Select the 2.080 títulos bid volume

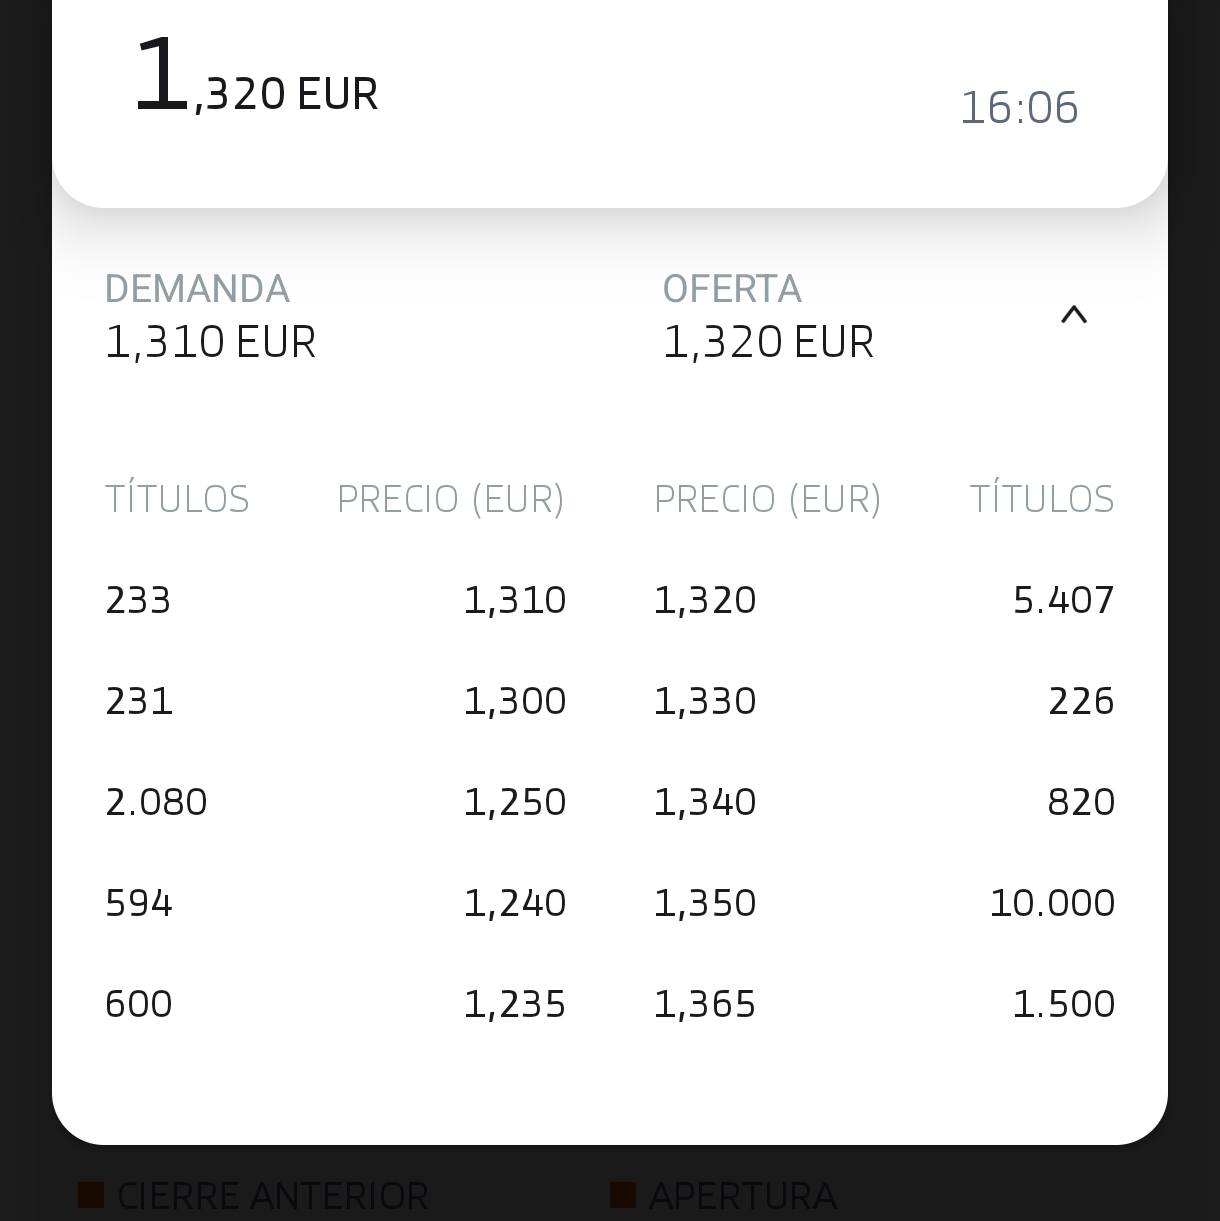click(x=156, y=803)
